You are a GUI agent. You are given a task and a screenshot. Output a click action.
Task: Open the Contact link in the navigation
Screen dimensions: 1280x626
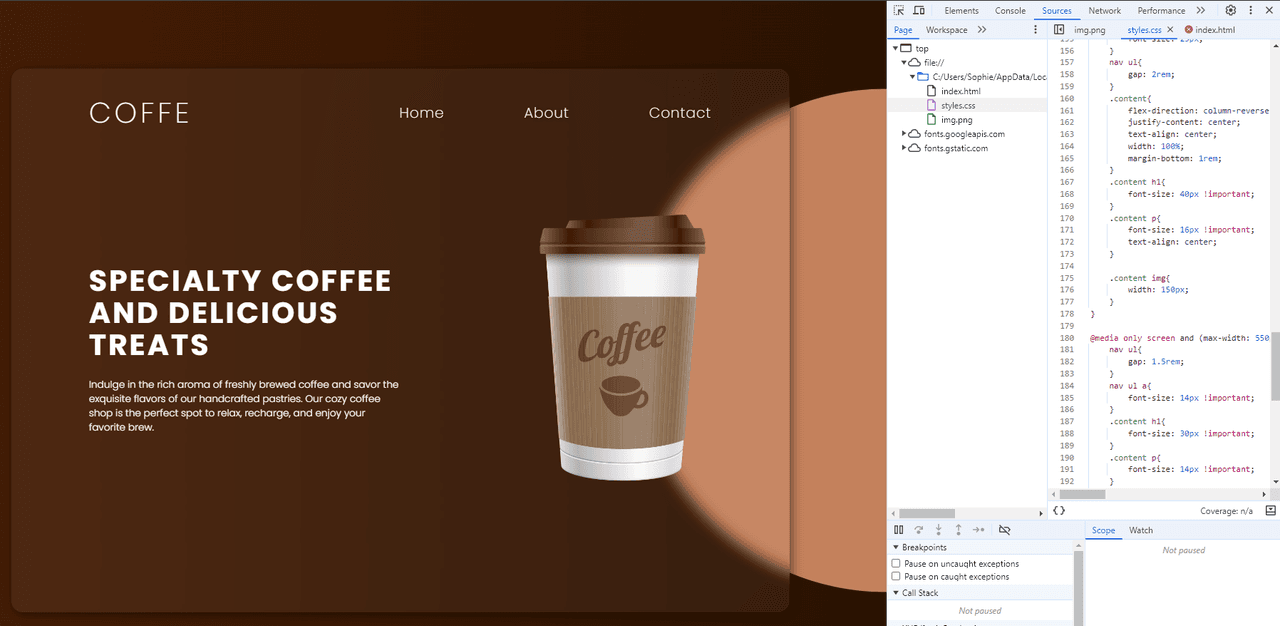679,113
